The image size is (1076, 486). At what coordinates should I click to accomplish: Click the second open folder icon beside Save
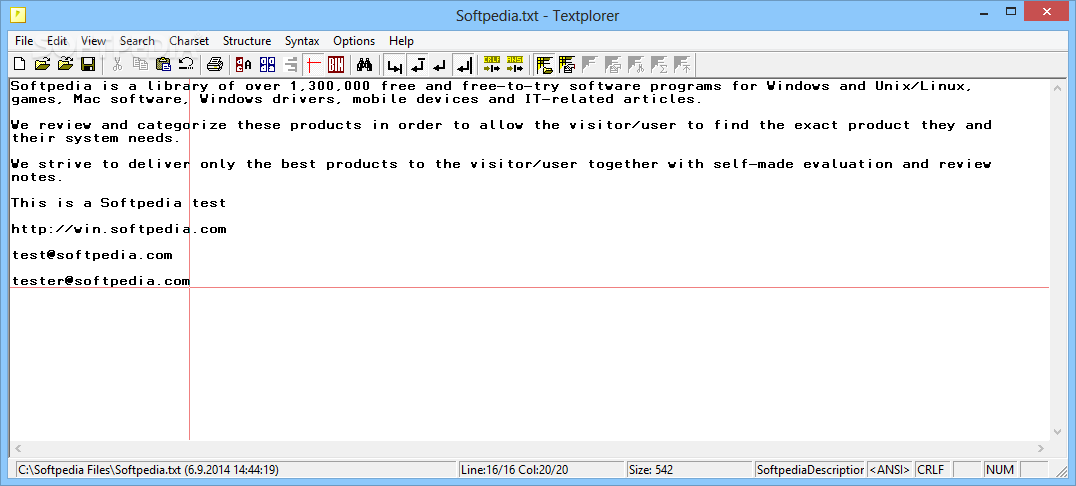point(65,65)
